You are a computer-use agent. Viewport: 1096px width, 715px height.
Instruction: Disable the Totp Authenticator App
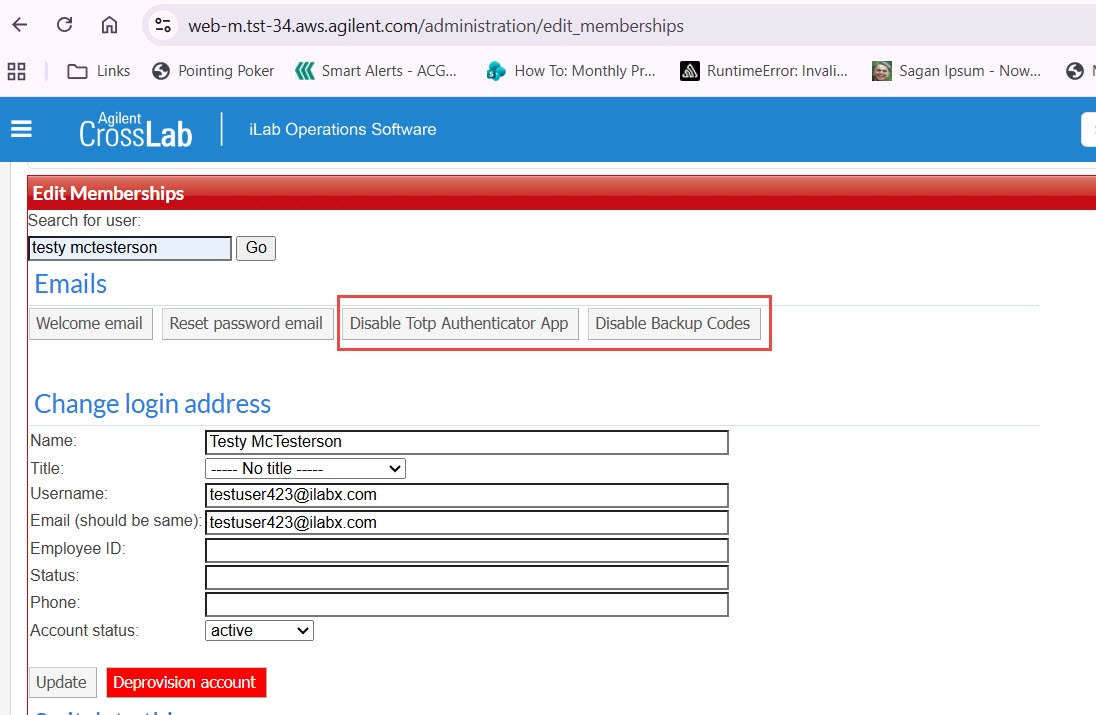pos(459,324)
